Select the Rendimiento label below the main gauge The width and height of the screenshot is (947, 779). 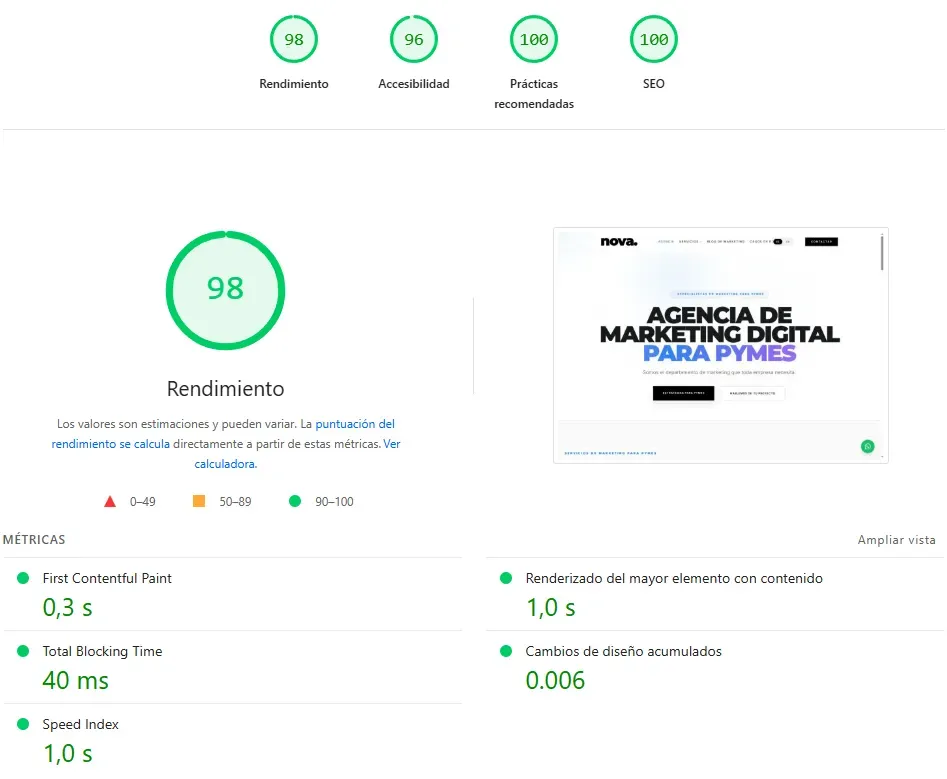225,388
